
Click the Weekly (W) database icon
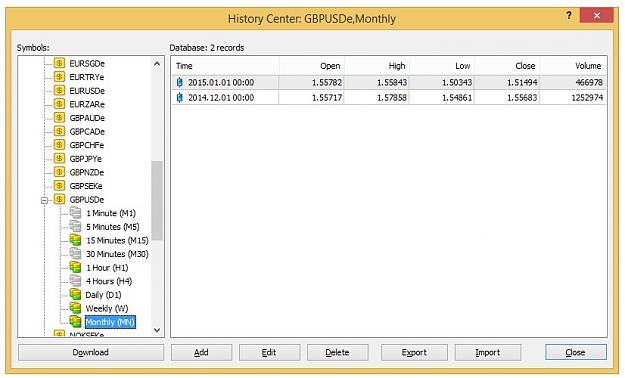point(75,308)
